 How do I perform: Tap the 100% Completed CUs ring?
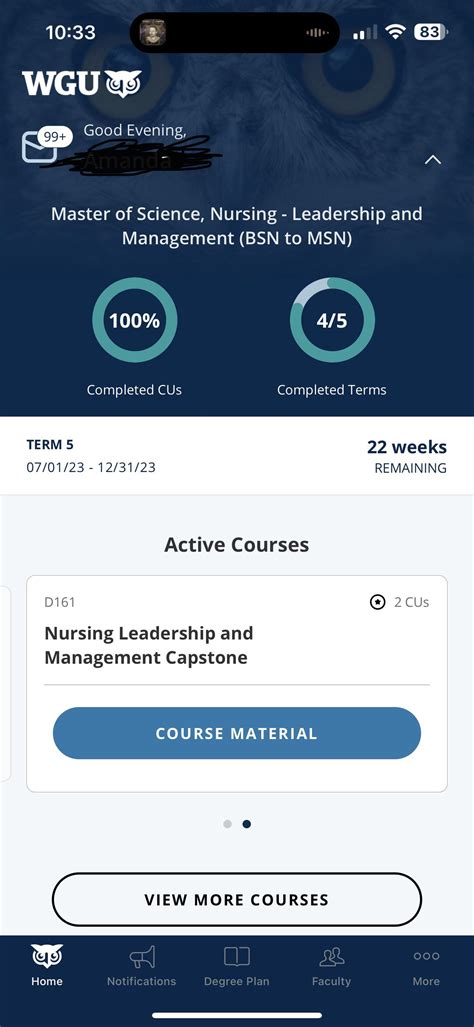coord(134,320)
